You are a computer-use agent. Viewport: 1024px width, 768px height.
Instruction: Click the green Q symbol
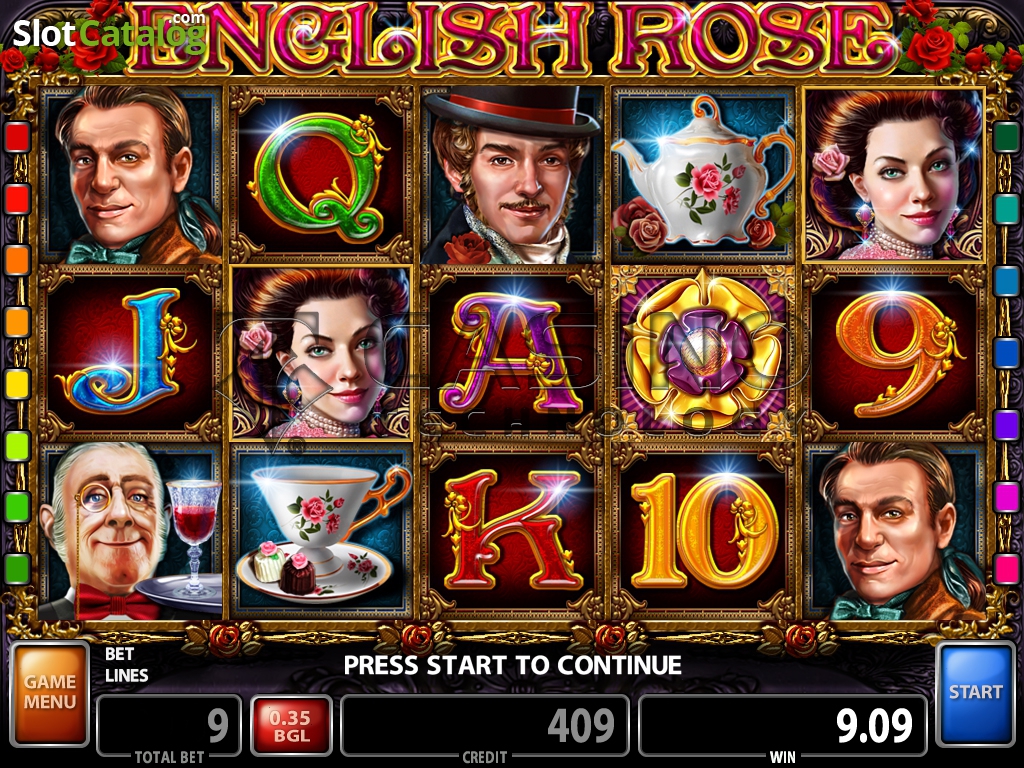pyautogui.click(x=320, y=175)
